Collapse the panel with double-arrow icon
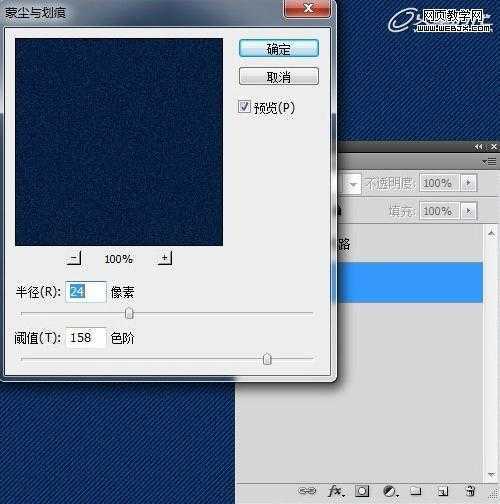This screenshot has width=500, height=504. click(x=479, y=147)
